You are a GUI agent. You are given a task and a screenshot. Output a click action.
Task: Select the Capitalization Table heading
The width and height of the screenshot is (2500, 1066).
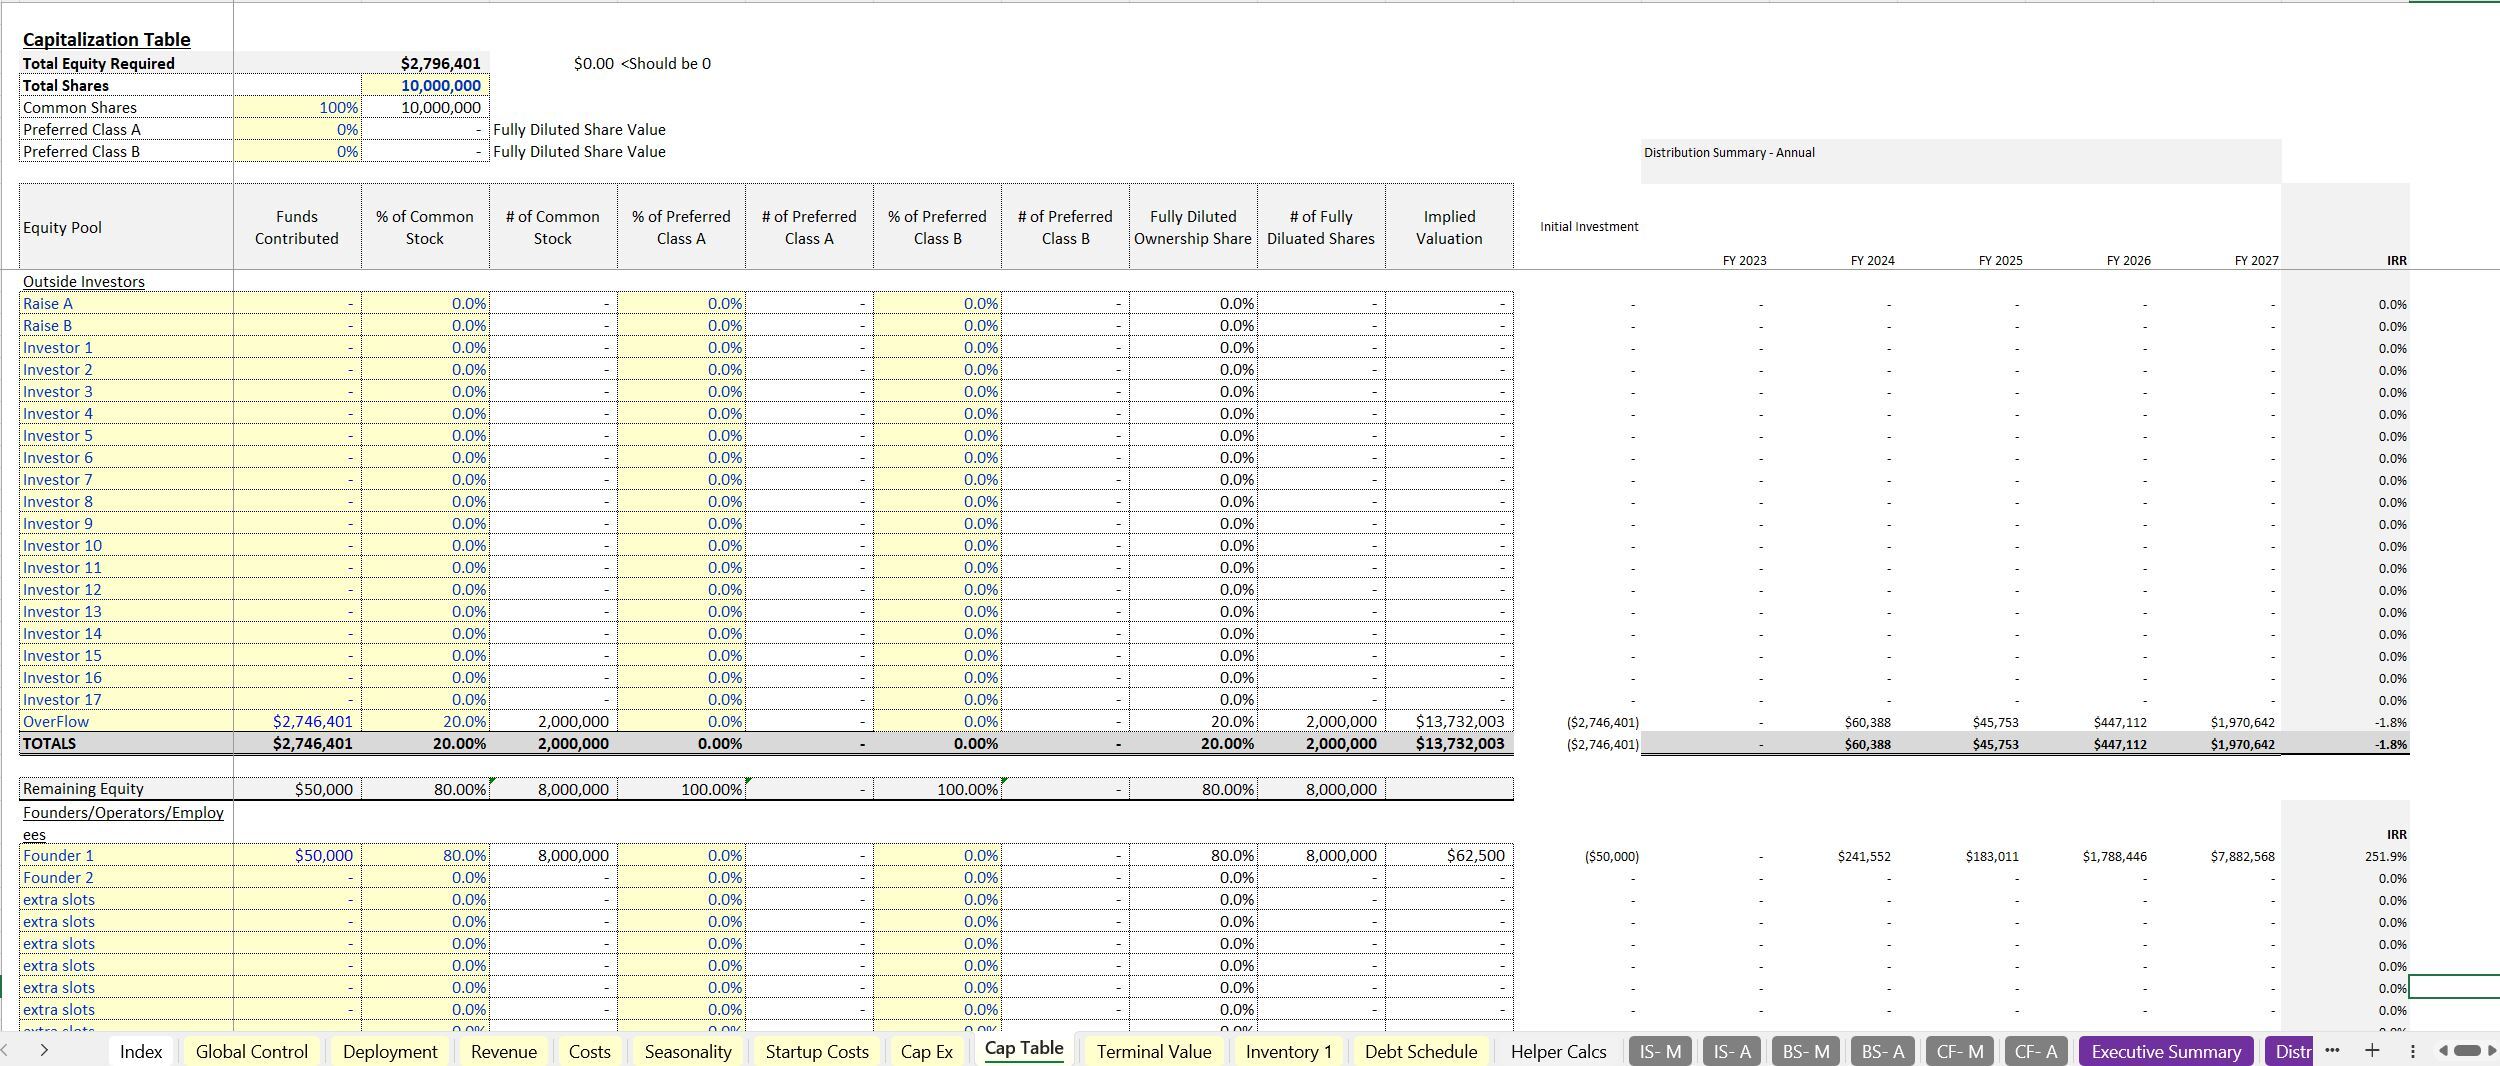(106, 39)
